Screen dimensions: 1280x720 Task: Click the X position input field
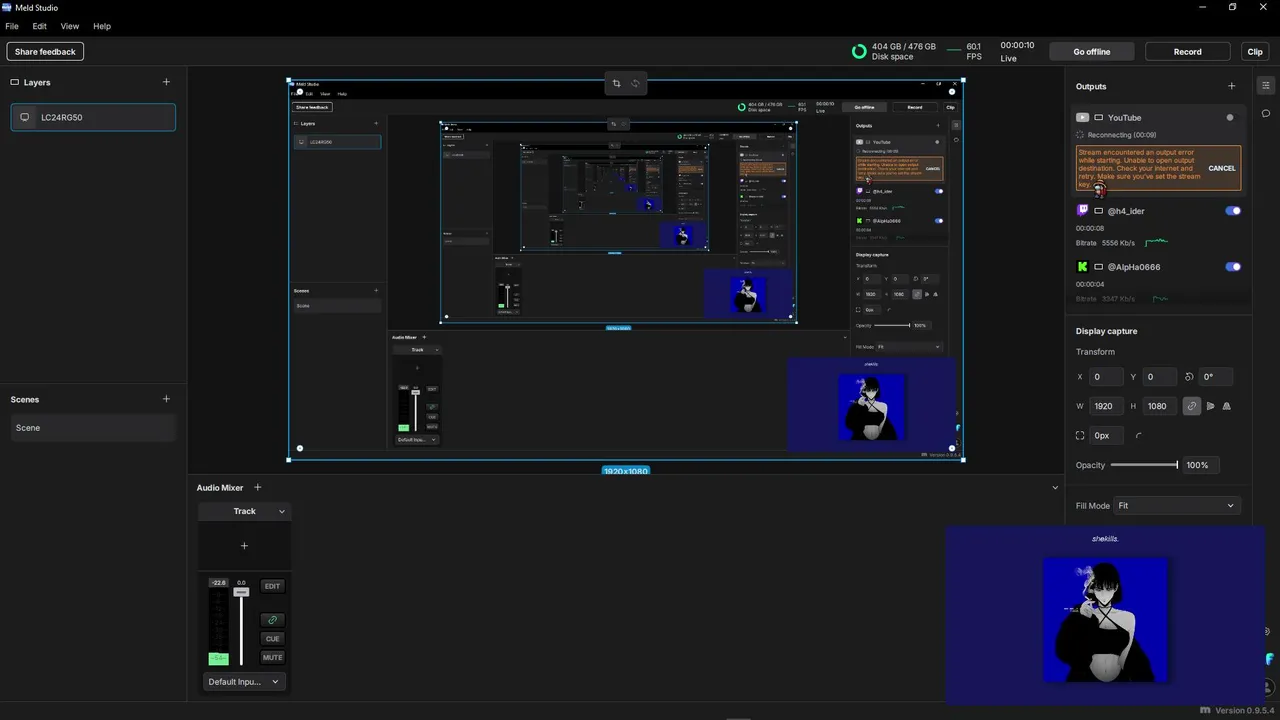pos(1106,377)
